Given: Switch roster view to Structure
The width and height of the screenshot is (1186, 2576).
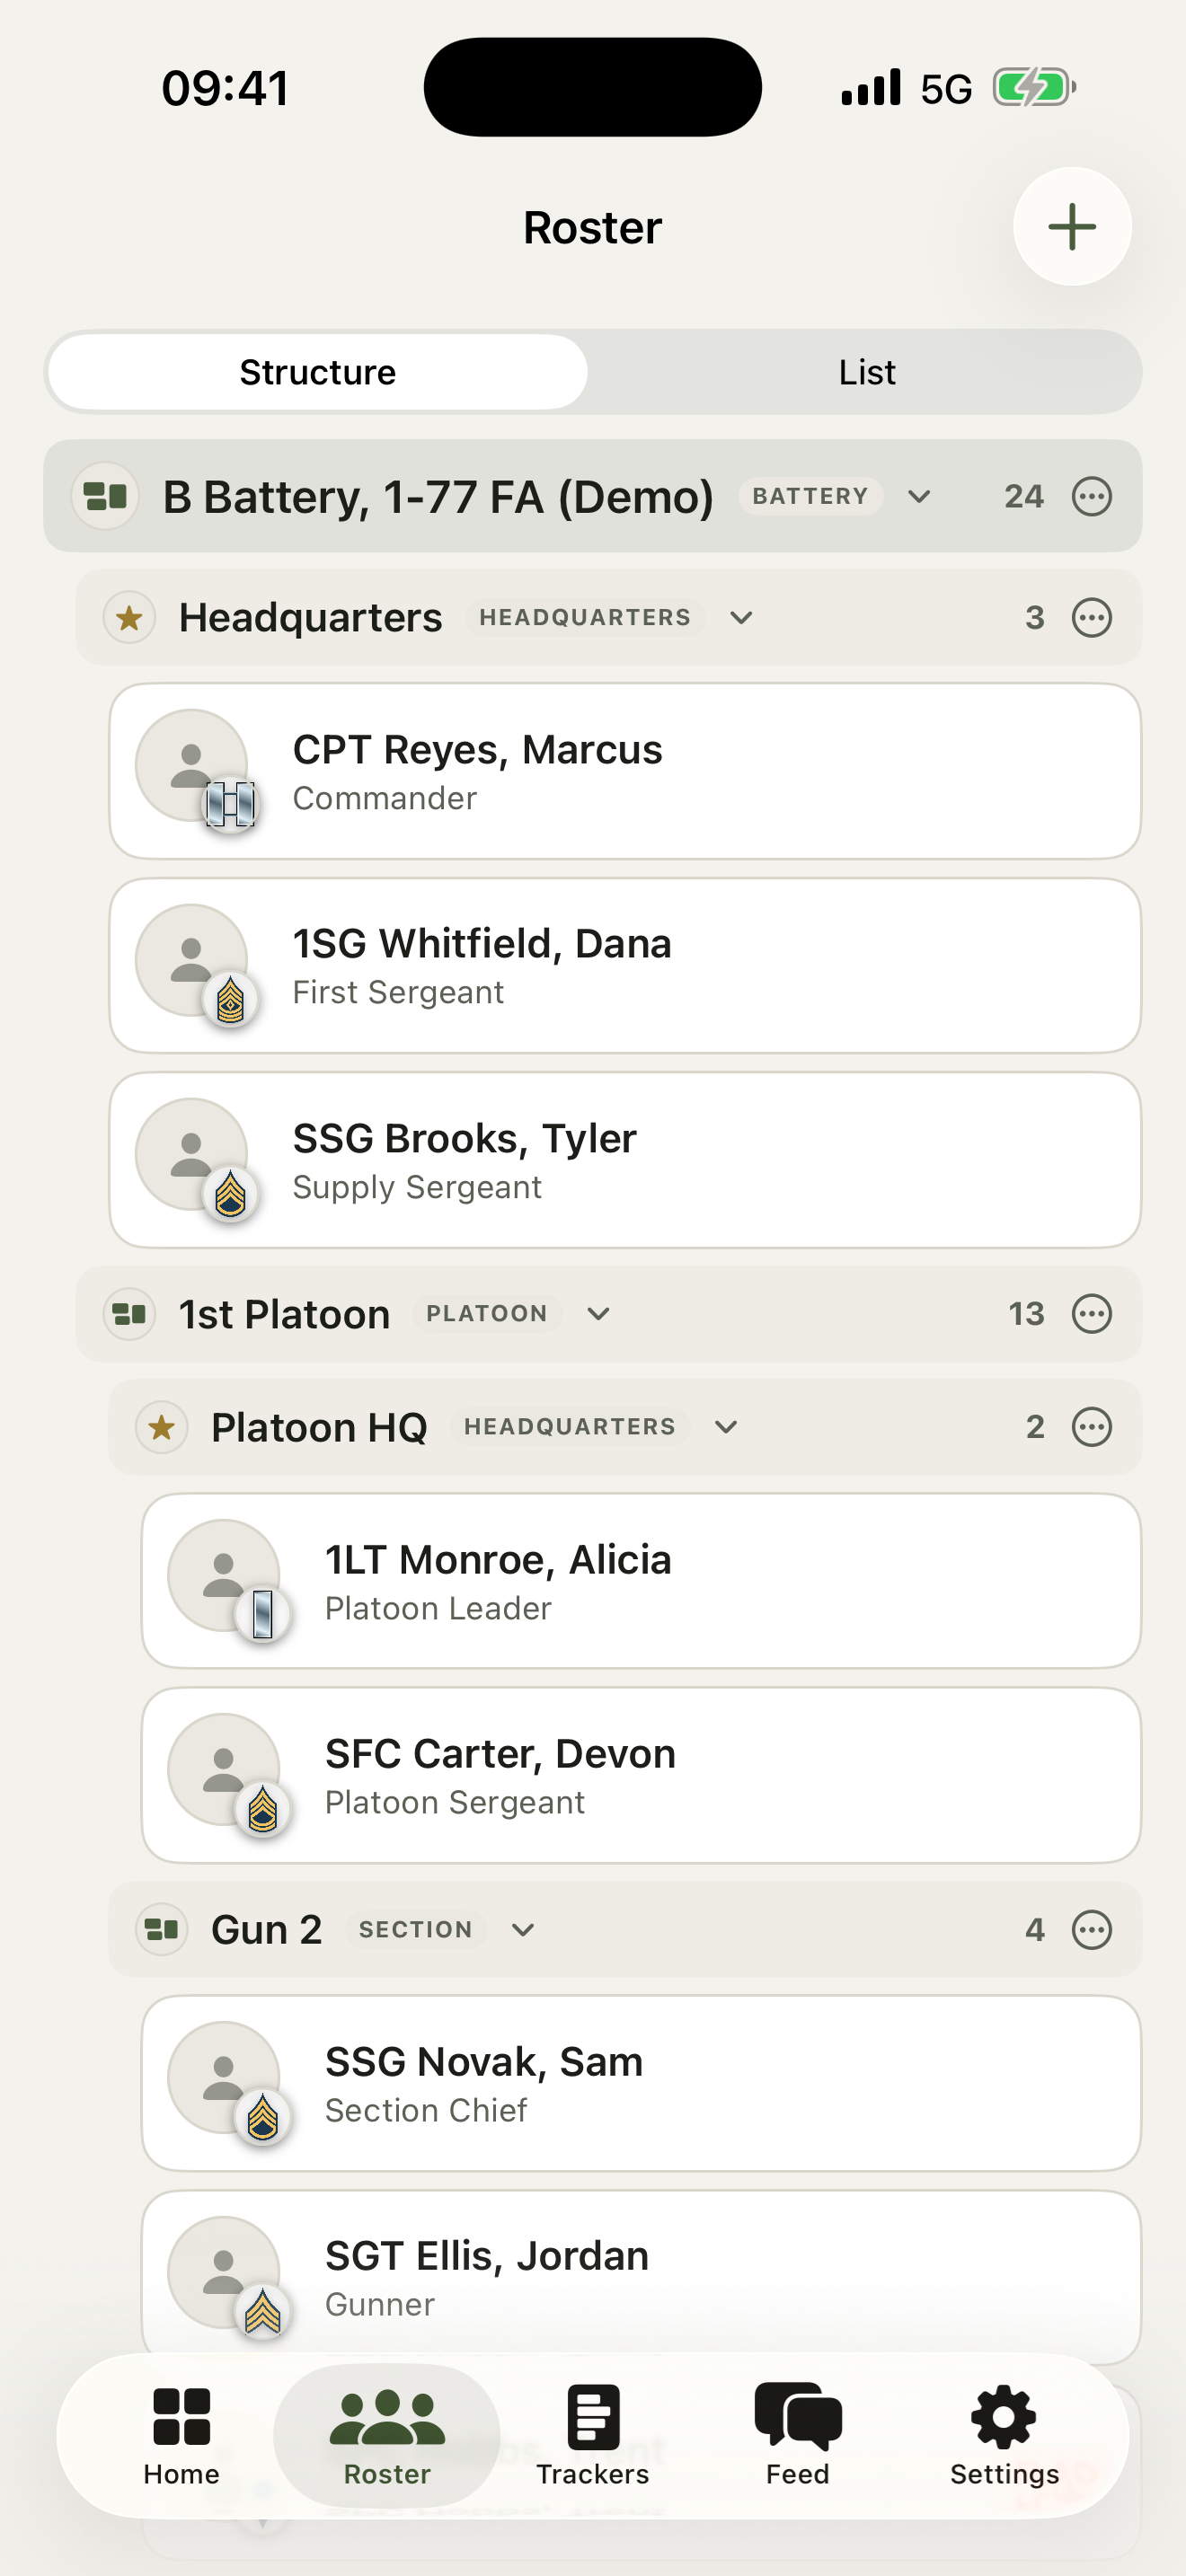Looking at the screenshot, I should [x=318, y=372].
